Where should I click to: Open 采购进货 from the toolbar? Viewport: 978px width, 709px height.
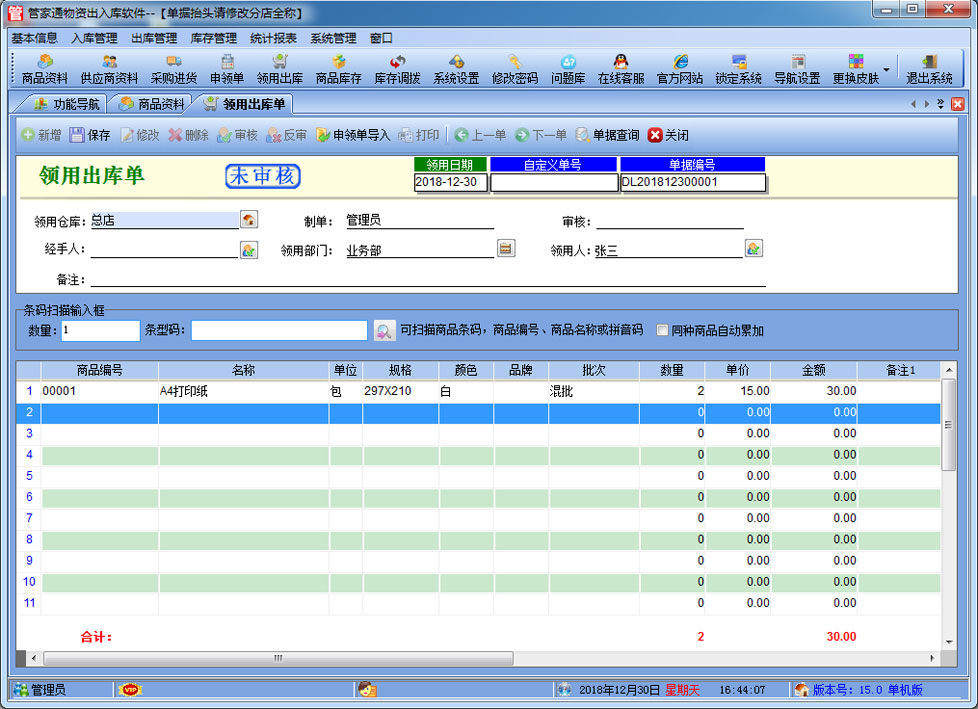tap(174, 69)
